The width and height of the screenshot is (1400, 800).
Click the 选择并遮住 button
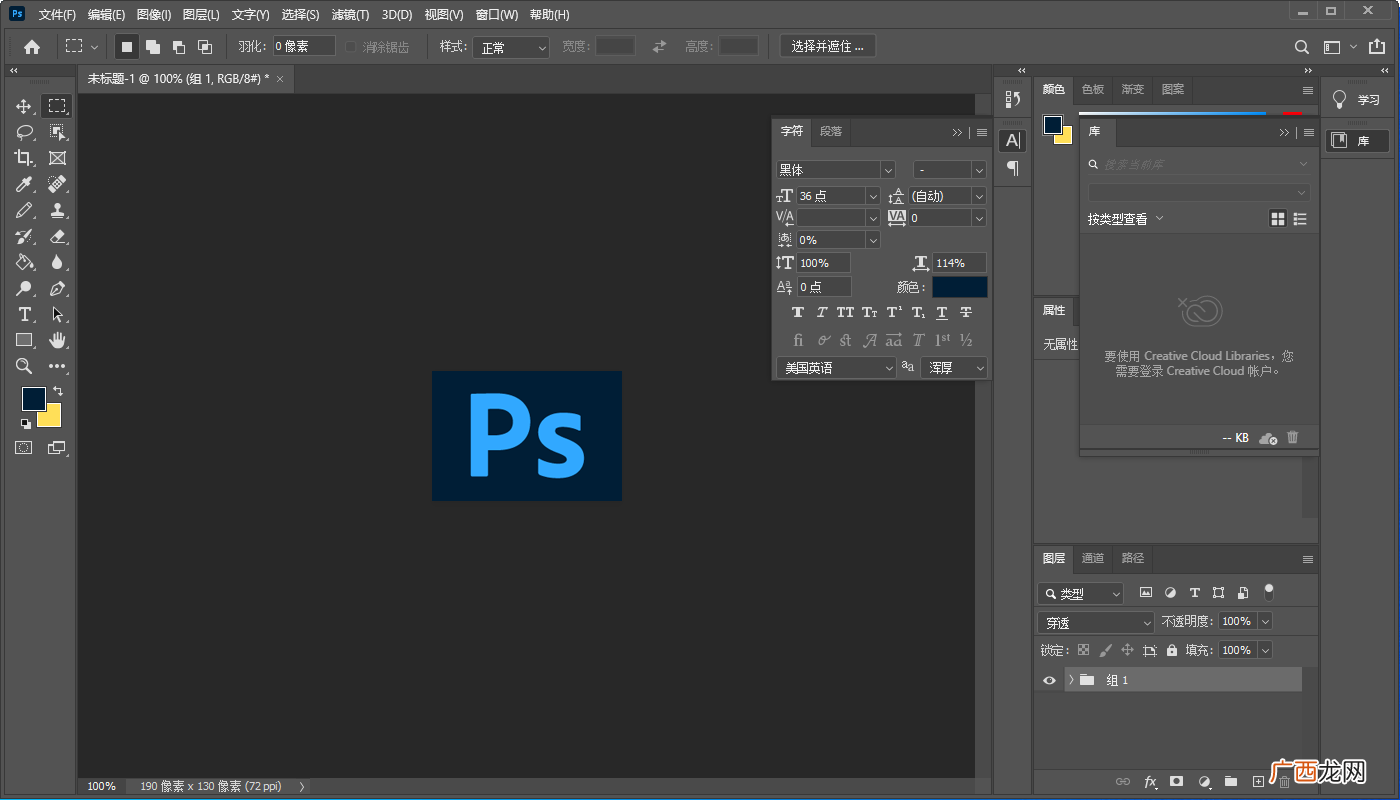[828, 46]
